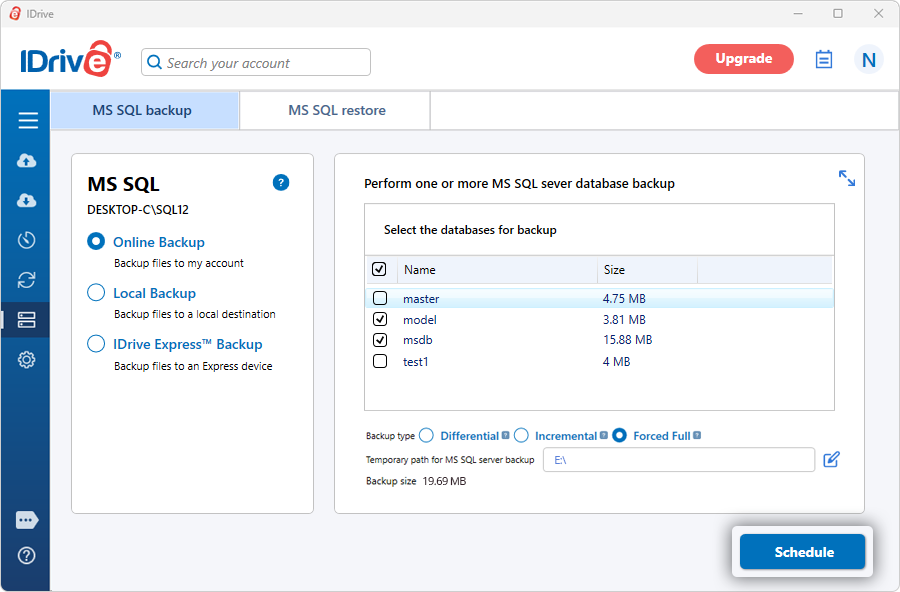
Task: Select the model database name
Action: point(420,320)
